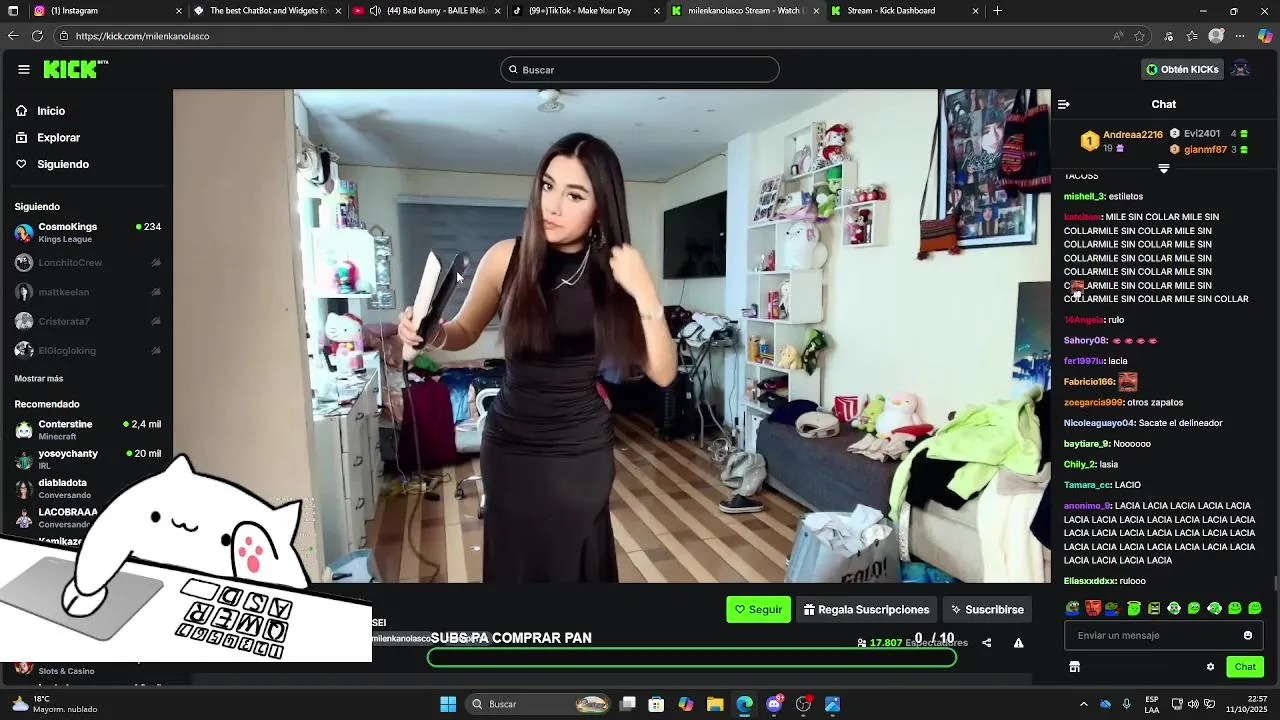Share the stream via share icon

987,643
